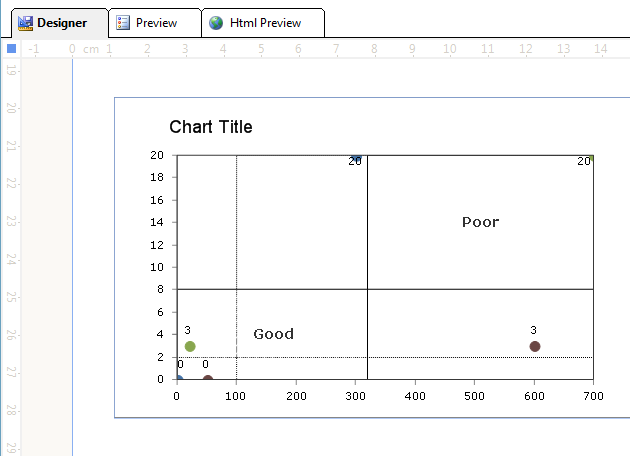This screenshot has height=456, width=630.
Task: Click the blue data point at 300
Action: point(356,157)
